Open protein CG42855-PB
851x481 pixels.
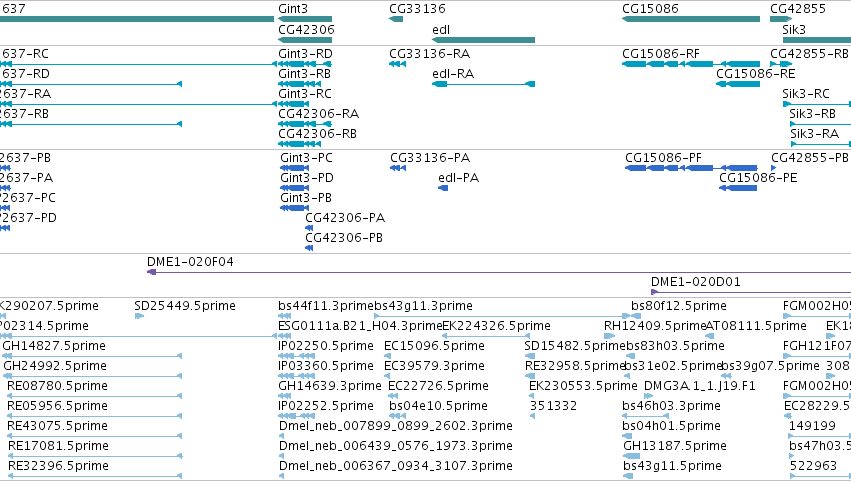[810, 158]
